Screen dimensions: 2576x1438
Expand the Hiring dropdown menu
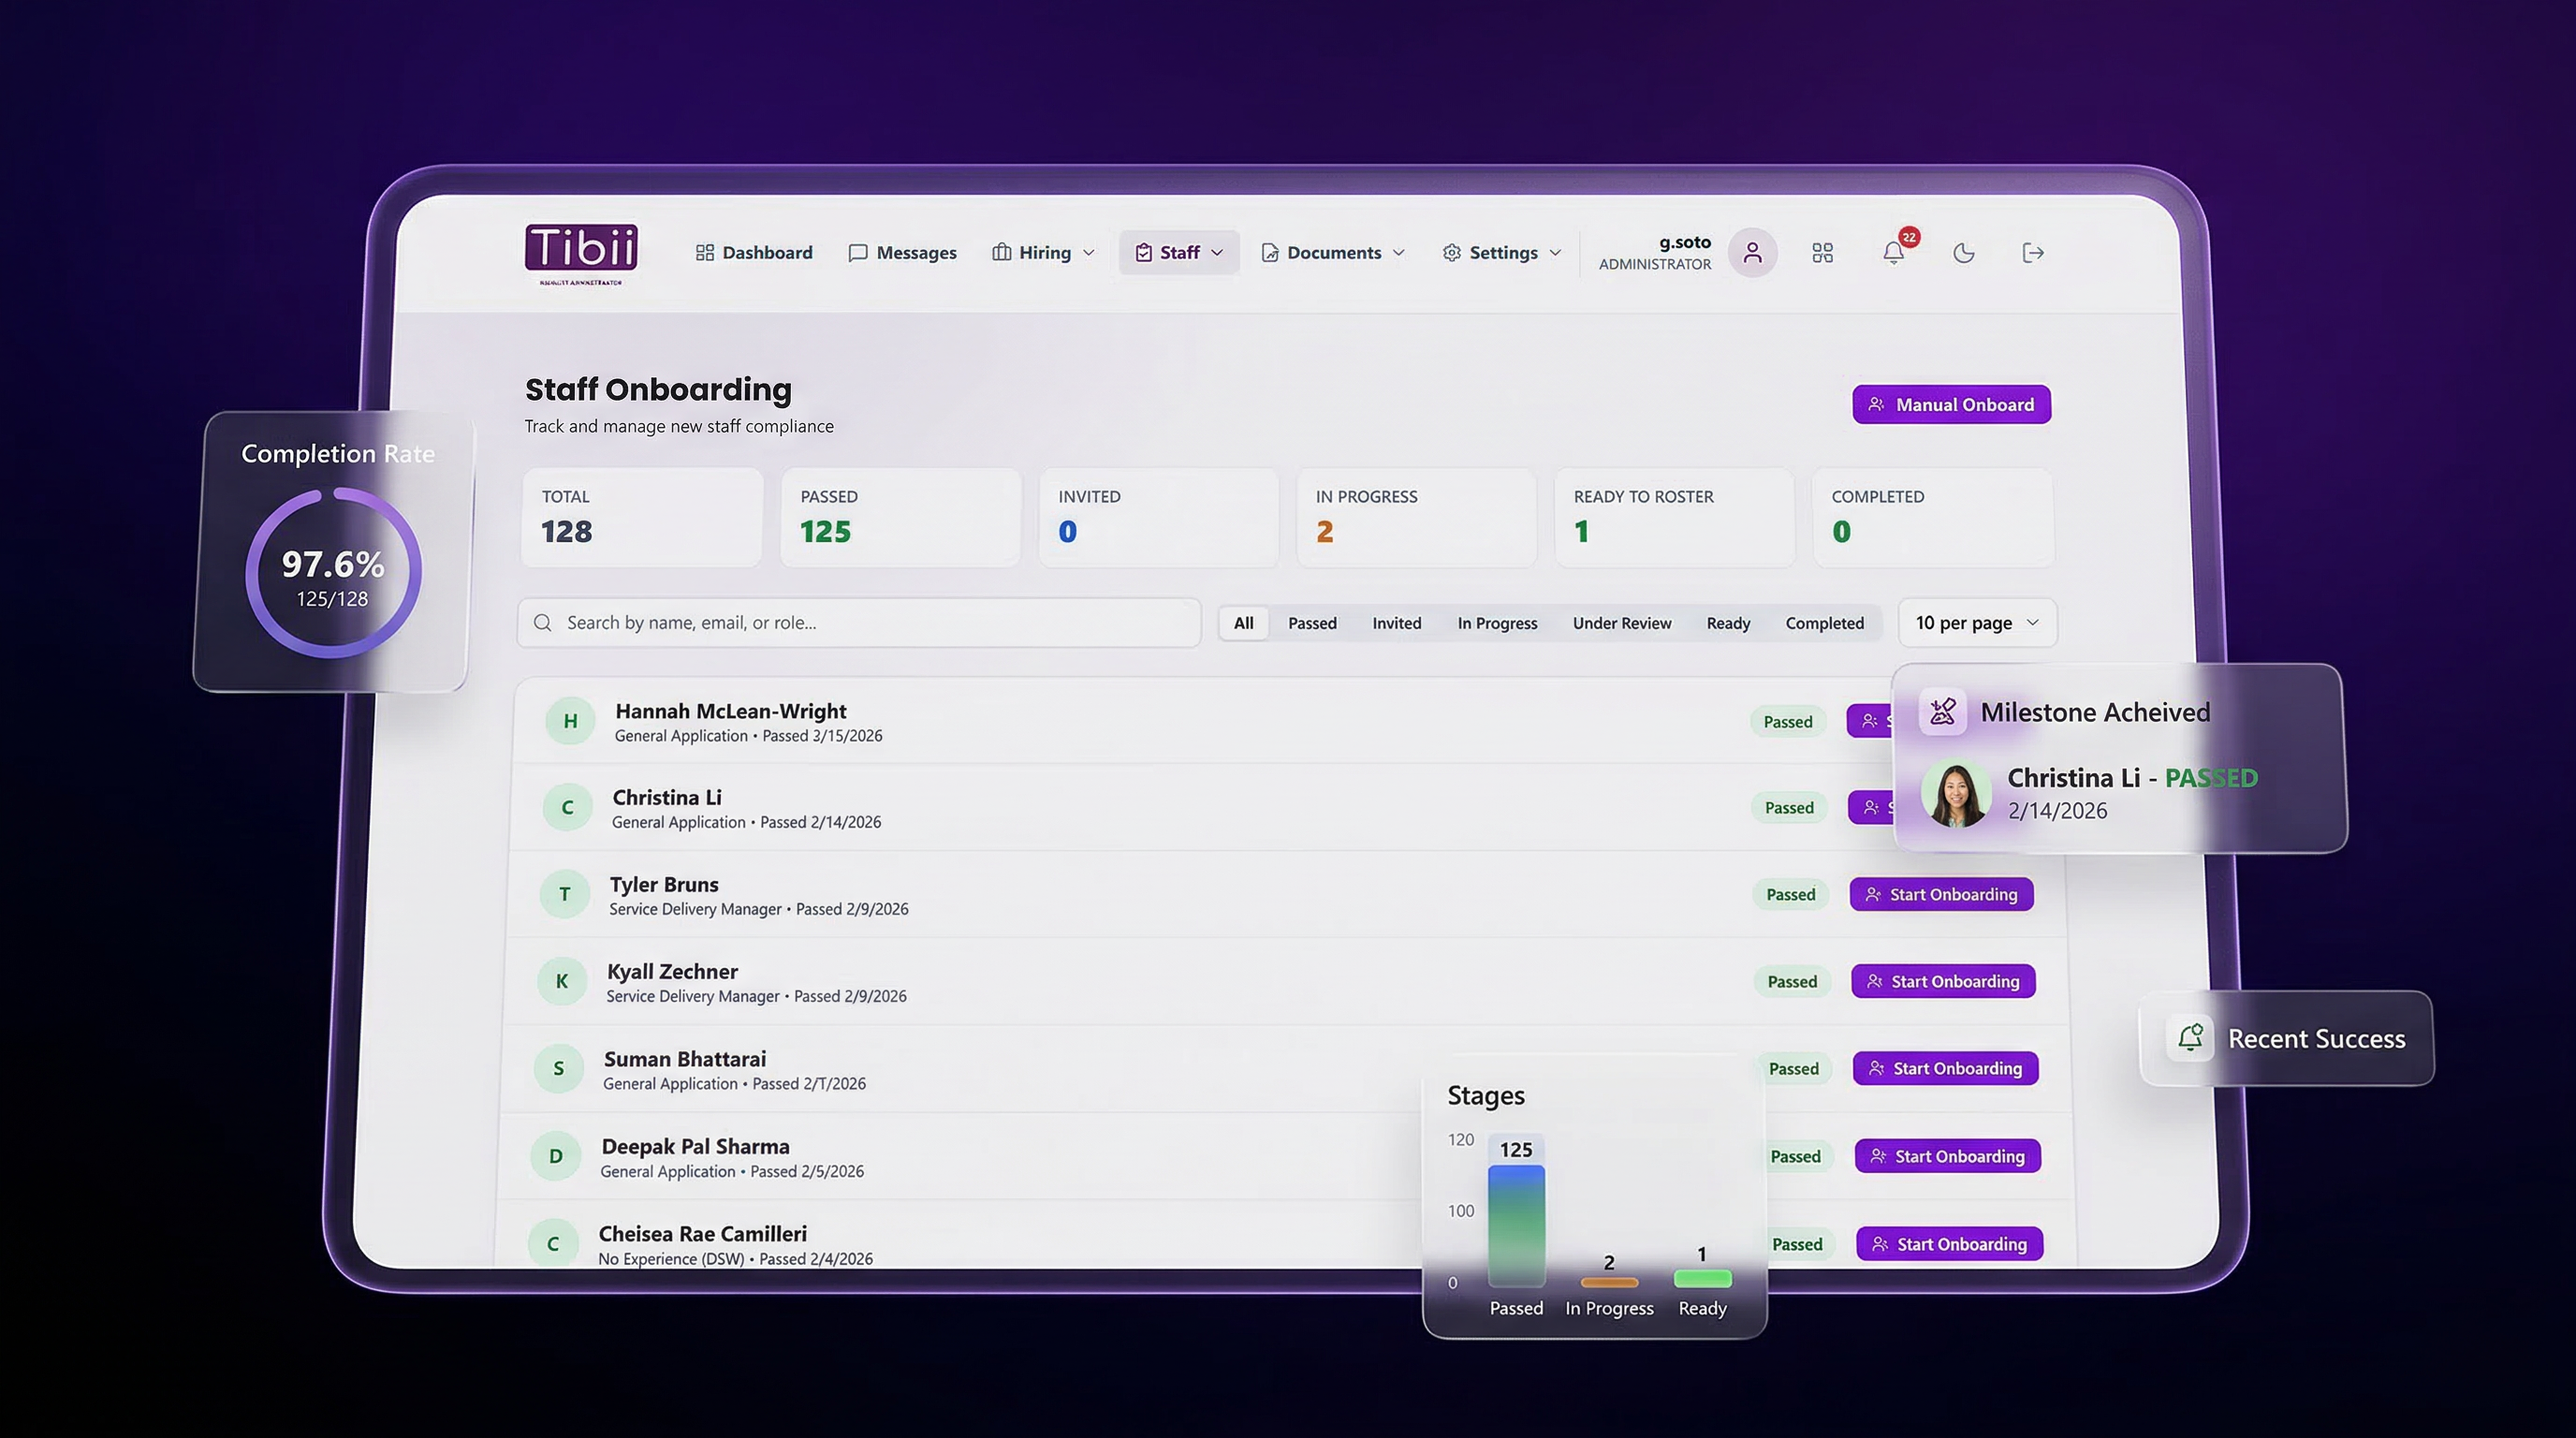tap(1043, 252)
